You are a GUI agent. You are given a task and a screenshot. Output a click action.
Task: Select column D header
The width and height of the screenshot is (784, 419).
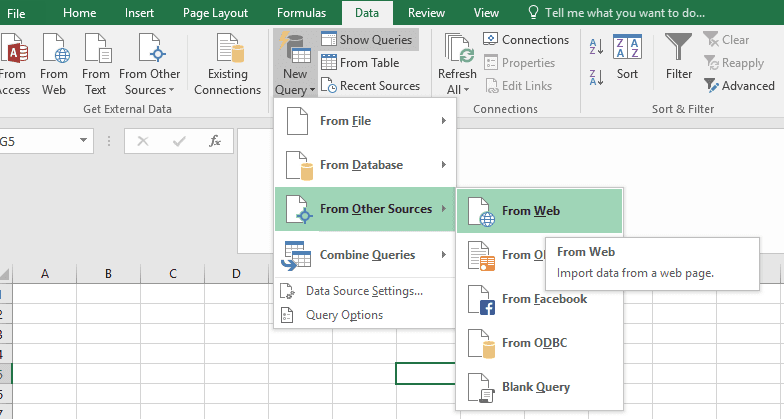[x=236, y=274]
